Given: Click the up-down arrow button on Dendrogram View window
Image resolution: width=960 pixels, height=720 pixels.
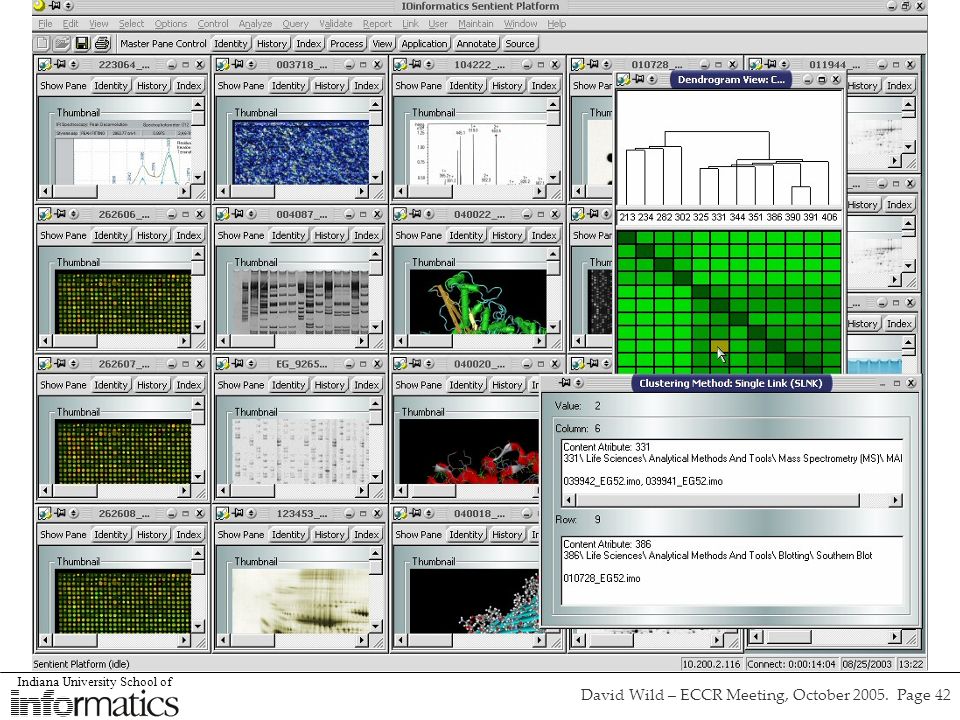Looking at the screenshot, I should (x=652, y=80).
